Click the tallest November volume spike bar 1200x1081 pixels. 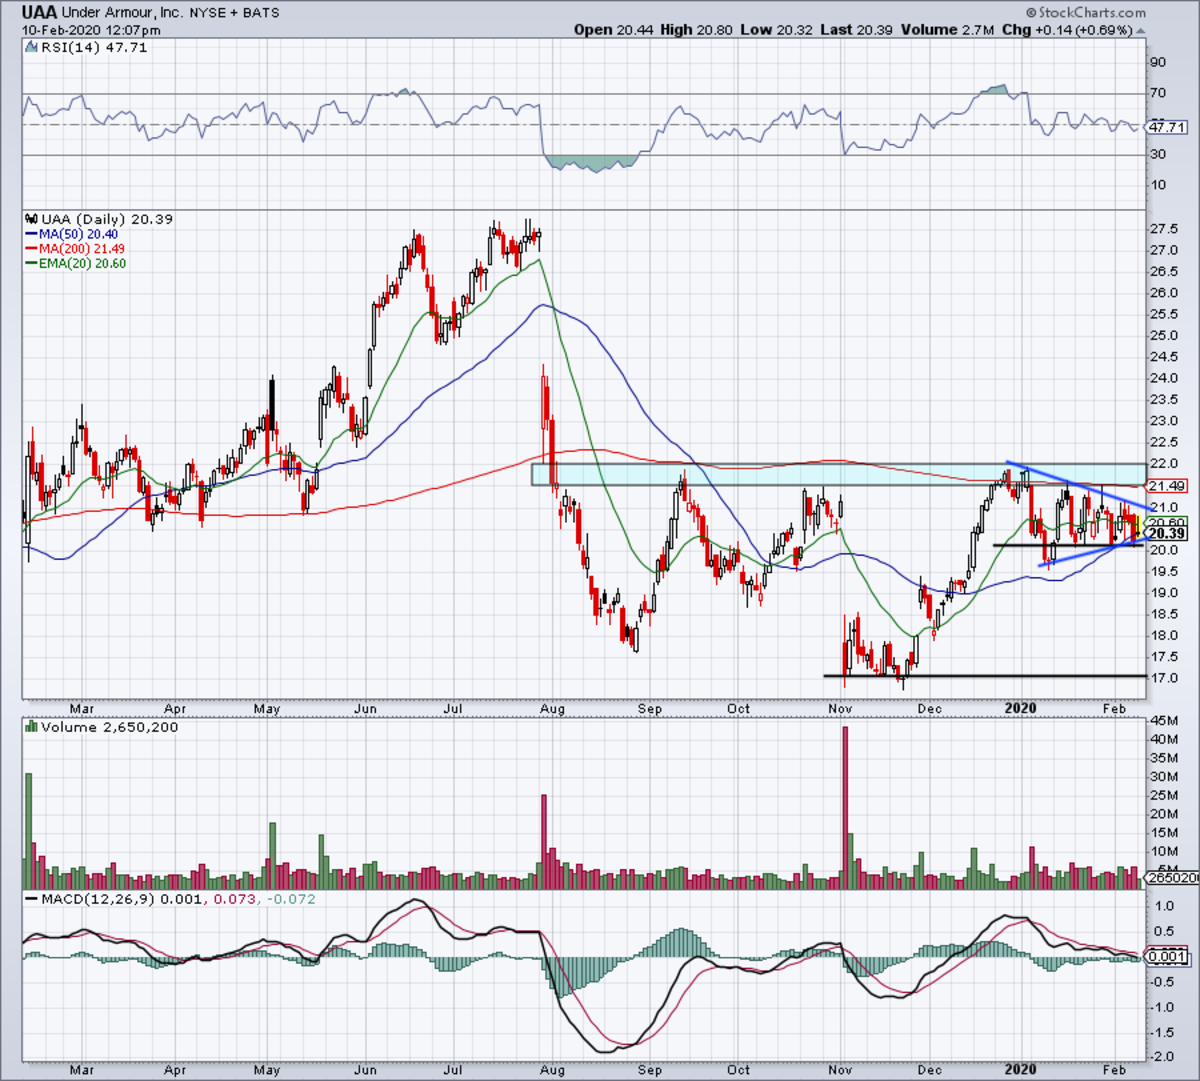point(845,800)
